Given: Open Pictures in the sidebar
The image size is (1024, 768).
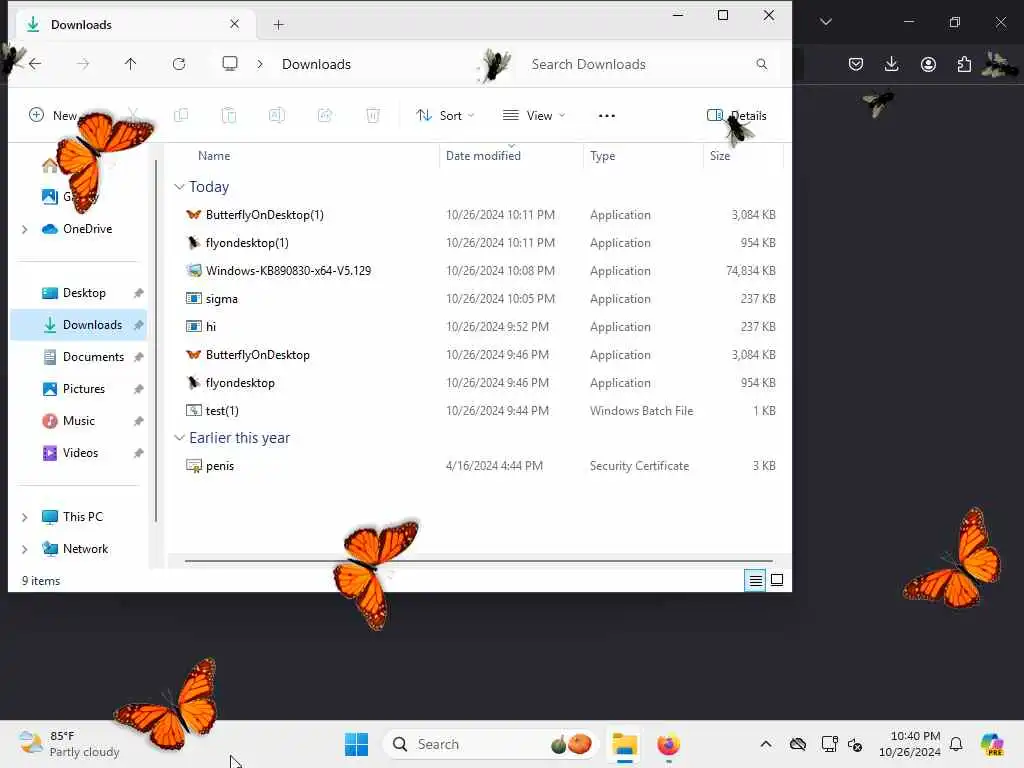Looking at the screenshot, I should (84, 389).
